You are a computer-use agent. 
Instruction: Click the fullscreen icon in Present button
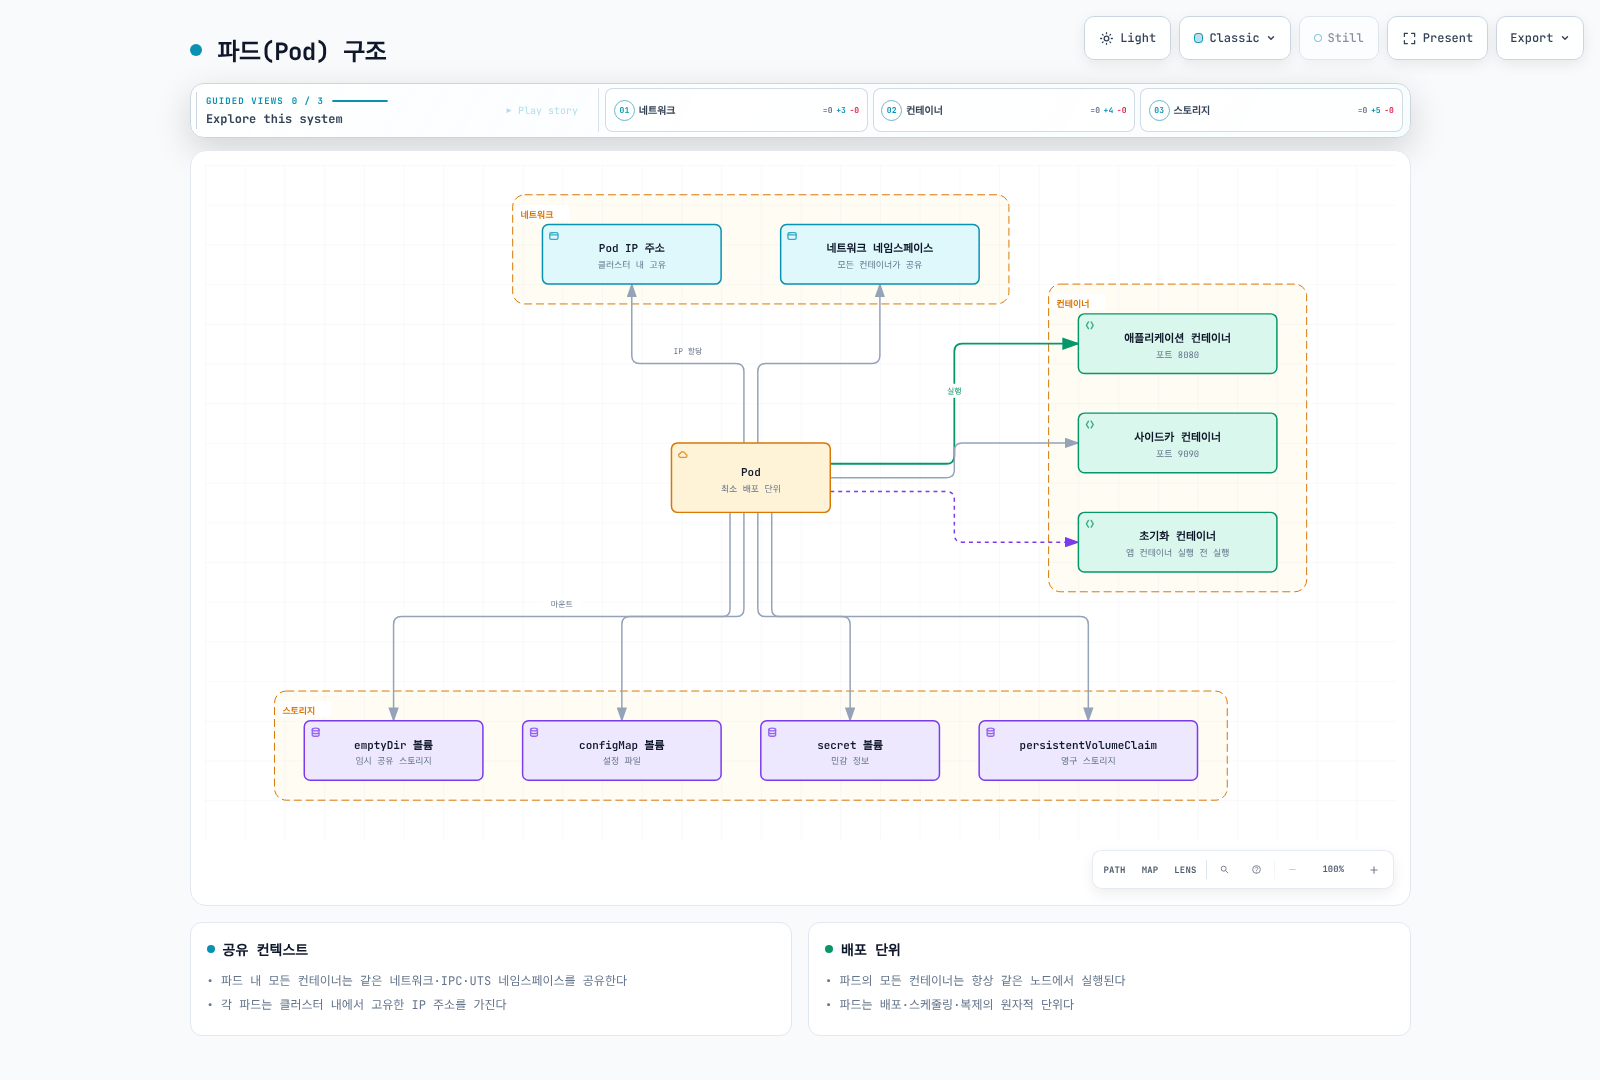tap(1409, 38)
